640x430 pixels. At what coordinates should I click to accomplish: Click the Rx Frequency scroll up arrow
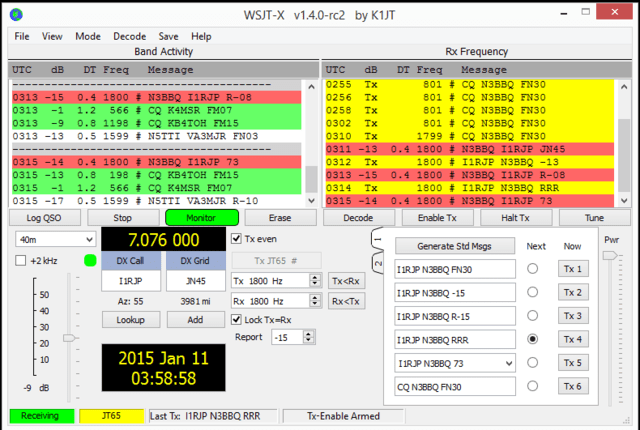coord(624,86)
